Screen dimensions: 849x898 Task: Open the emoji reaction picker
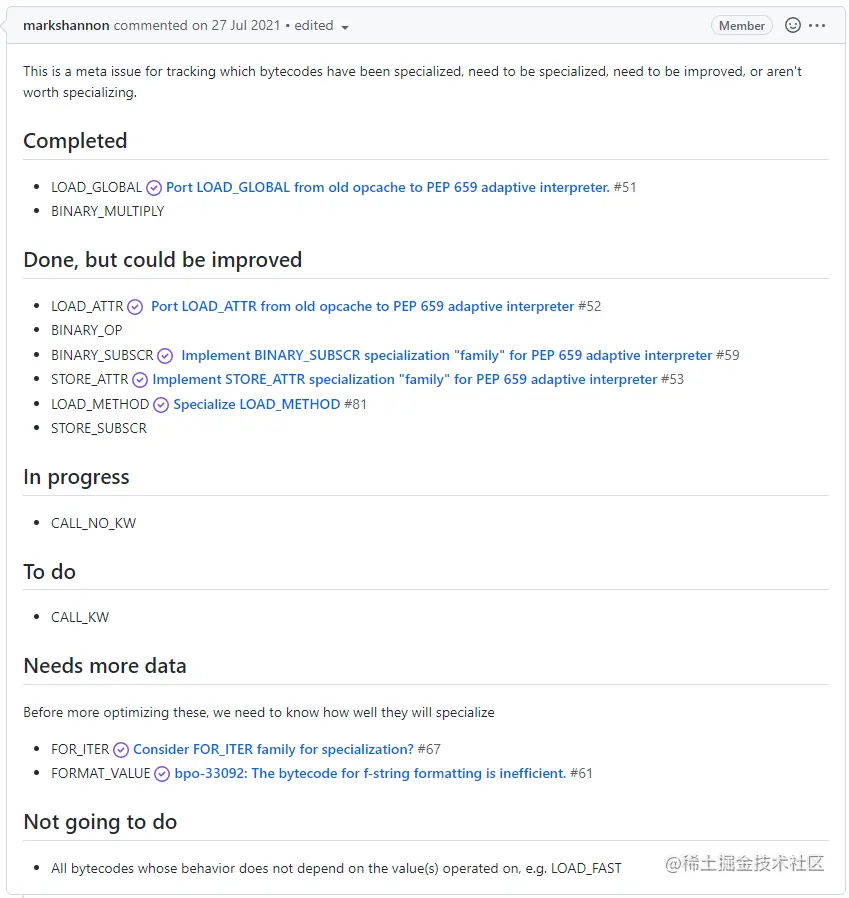[x=793, y=25]
